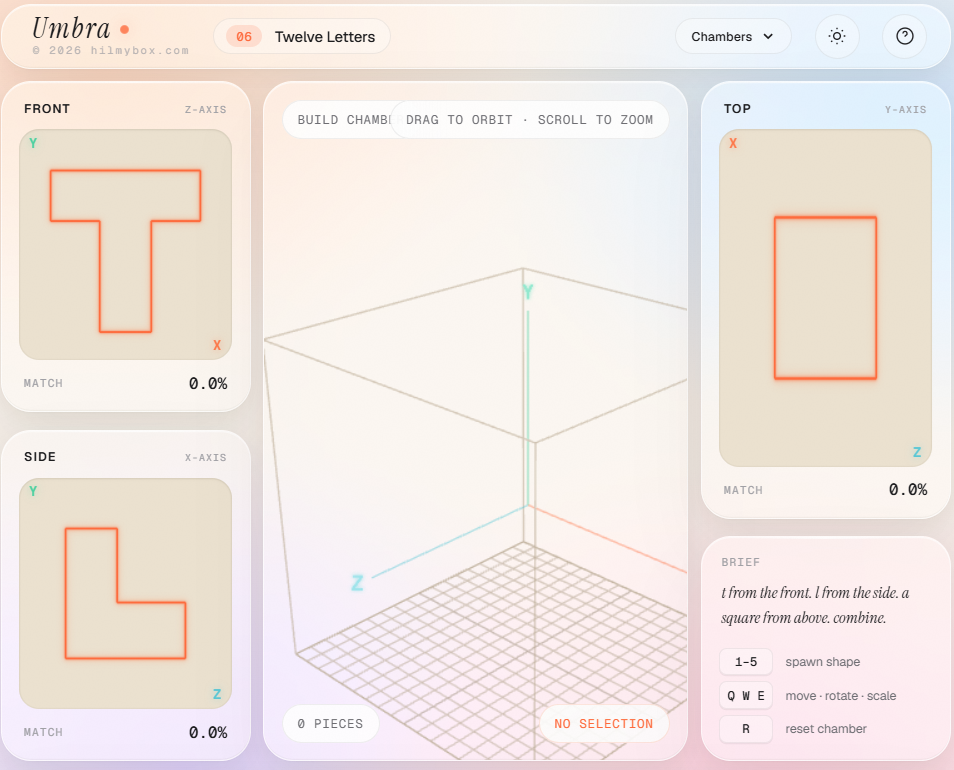Click the move · rotate · scale label

[841, 696]
